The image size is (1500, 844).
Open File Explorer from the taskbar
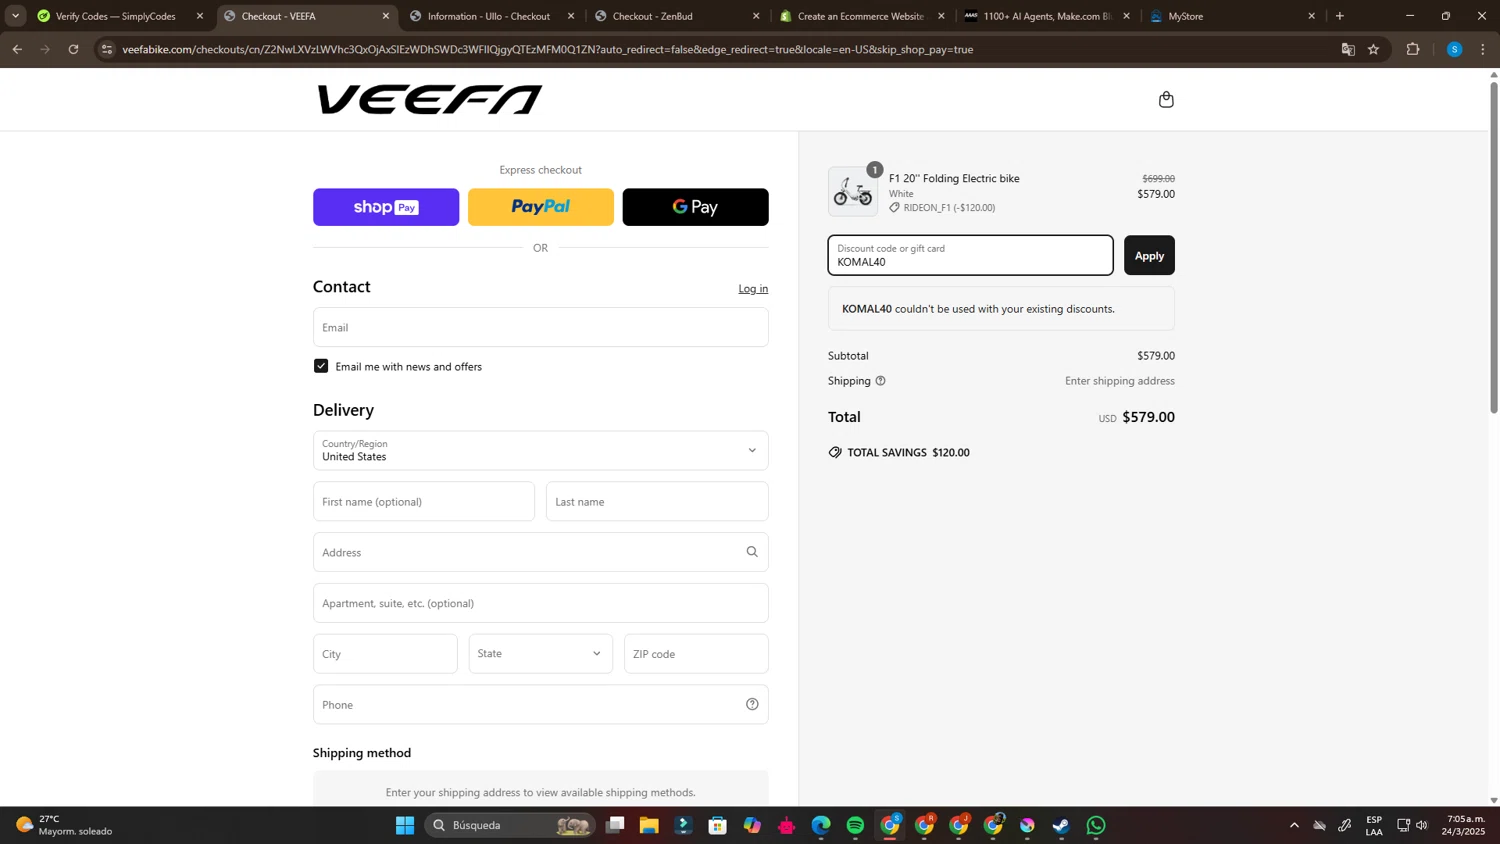[649, 825]
